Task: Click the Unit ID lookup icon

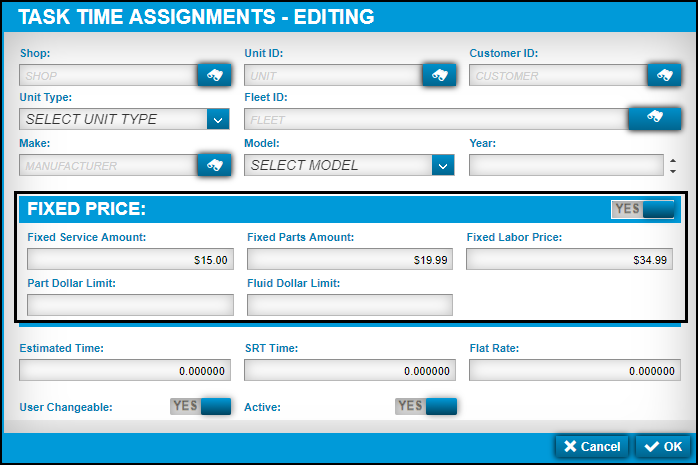Action: click(438, 75)
